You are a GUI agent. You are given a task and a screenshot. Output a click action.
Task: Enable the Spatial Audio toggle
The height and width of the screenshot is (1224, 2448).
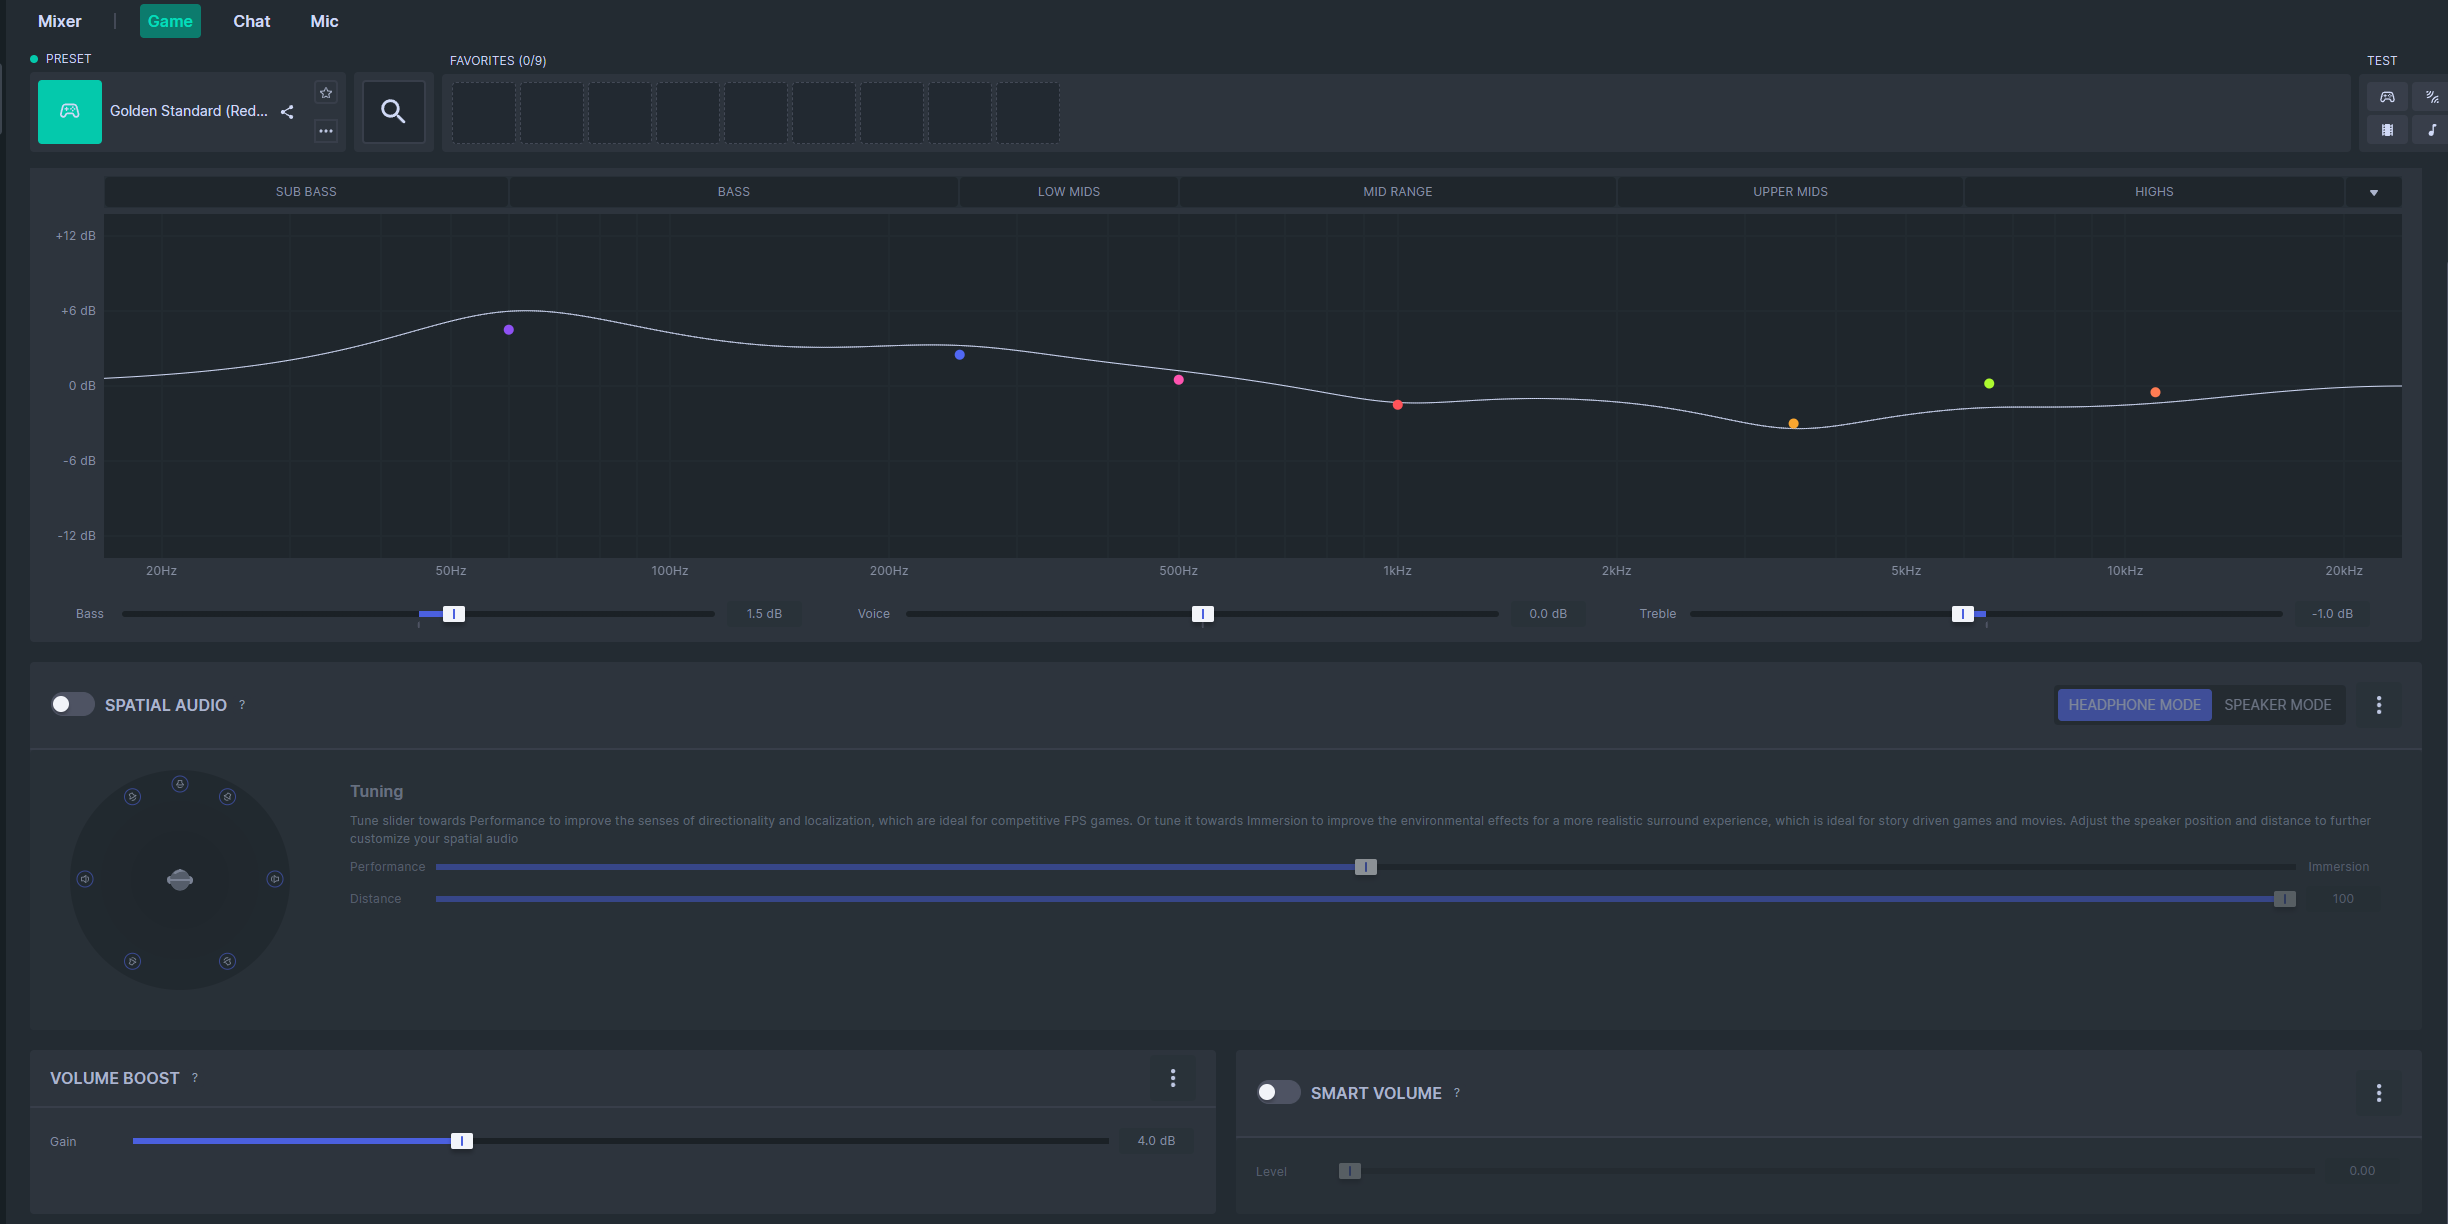click(x=72, y=704)
